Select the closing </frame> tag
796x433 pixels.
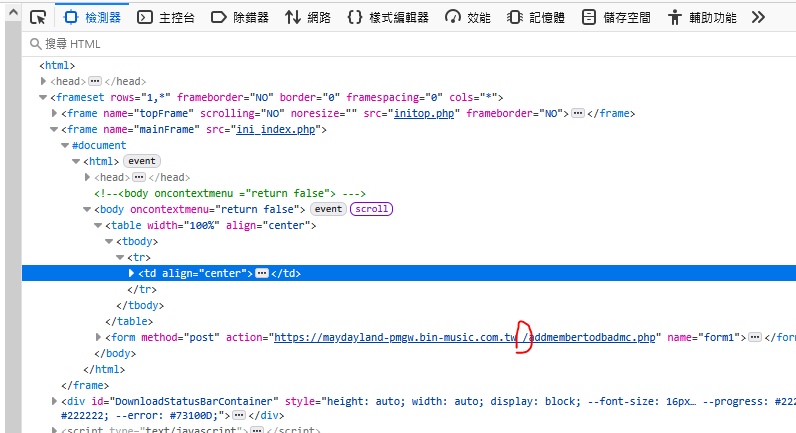(85, 385)
